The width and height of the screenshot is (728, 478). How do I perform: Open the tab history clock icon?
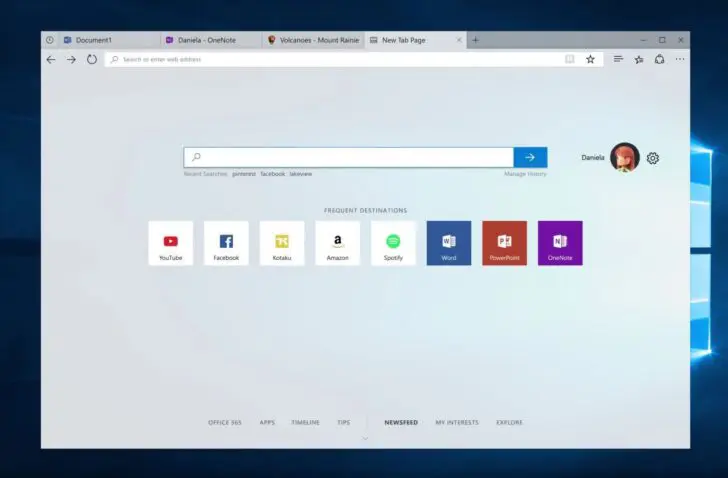[50, 40]
